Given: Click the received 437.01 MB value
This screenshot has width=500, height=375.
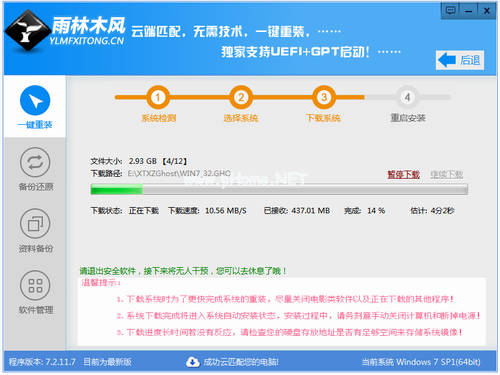Looking at the screenshot, I should click(311, 211).
